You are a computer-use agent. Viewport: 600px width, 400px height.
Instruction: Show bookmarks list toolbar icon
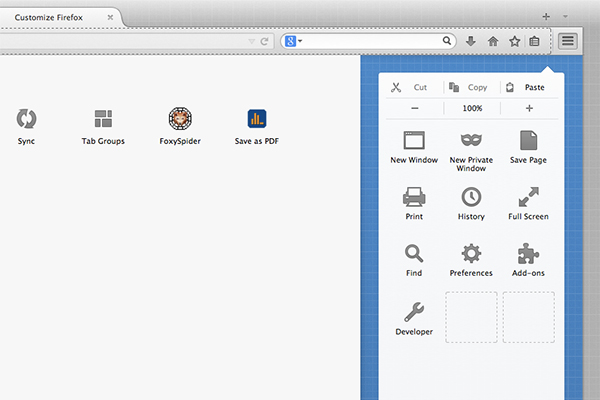click(535, 41)
